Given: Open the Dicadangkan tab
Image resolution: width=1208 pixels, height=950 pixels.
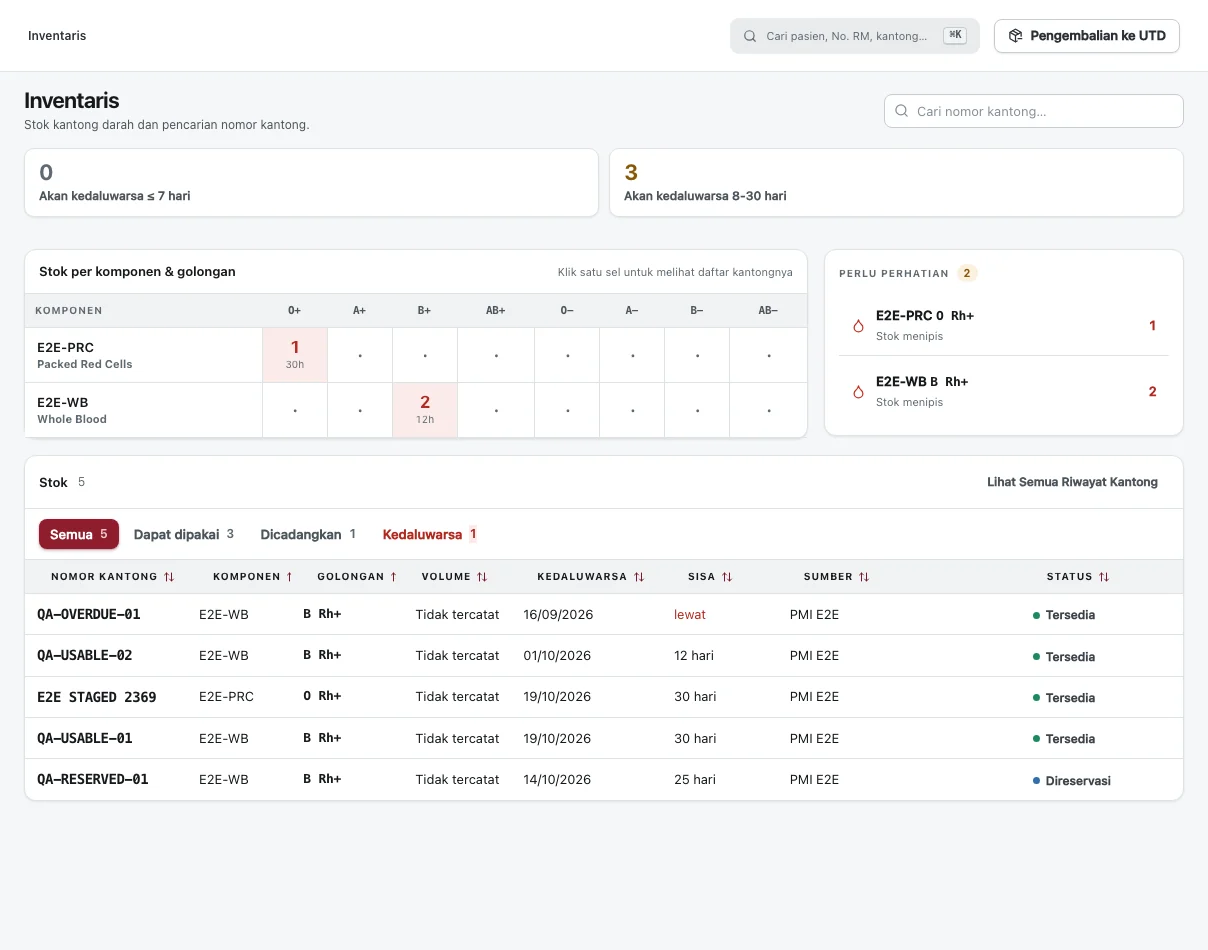Looking at the screenshot, I should click(308, 534).
